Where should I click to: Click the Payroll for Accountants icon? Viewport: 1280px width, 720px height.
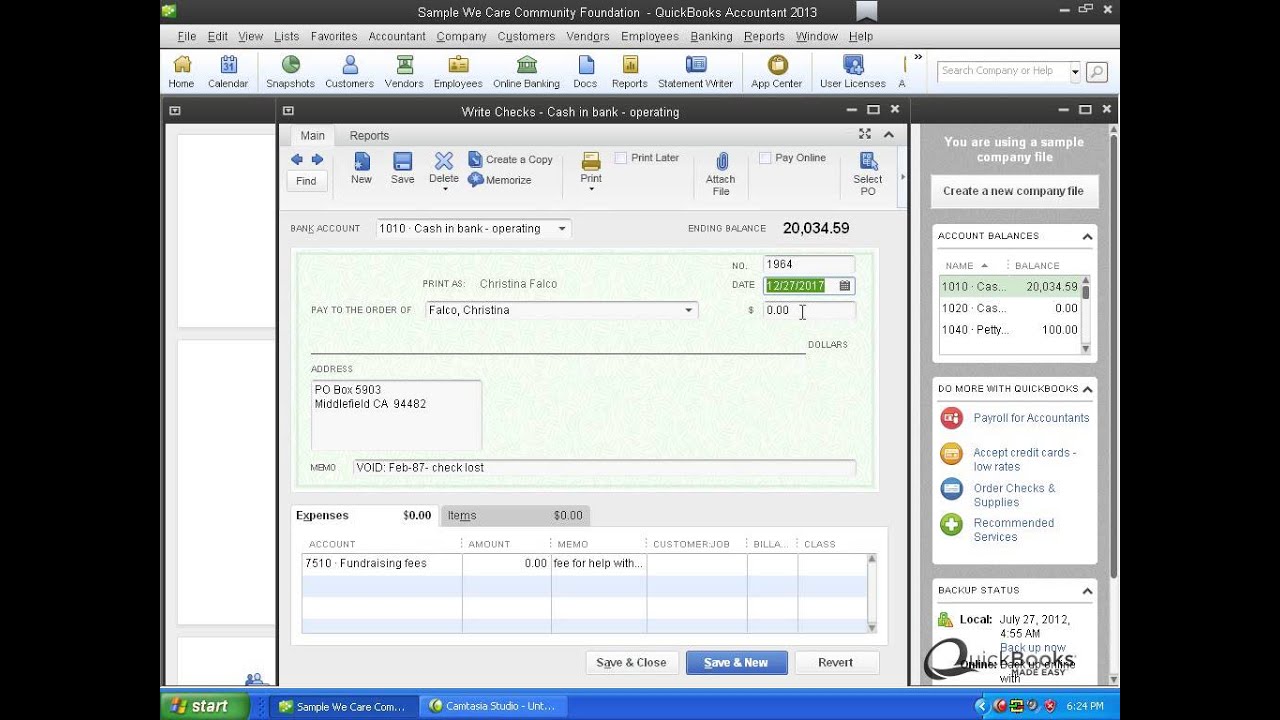pos(951,418)
